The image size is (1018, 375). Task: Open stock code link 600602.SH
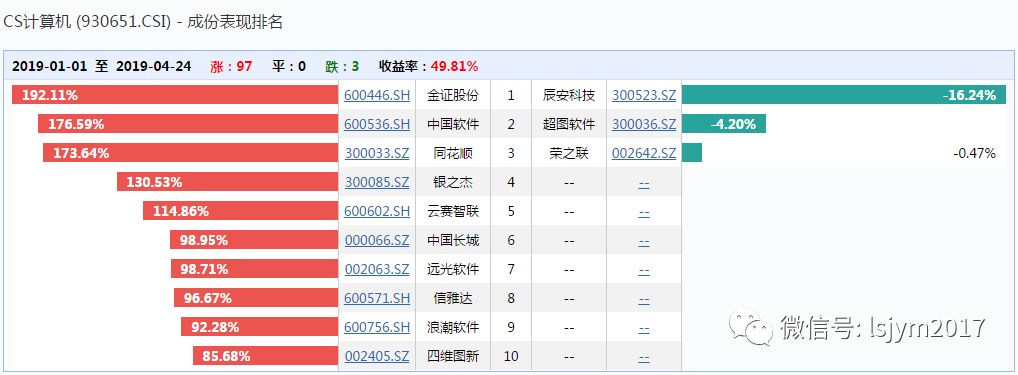click(377, 211)
